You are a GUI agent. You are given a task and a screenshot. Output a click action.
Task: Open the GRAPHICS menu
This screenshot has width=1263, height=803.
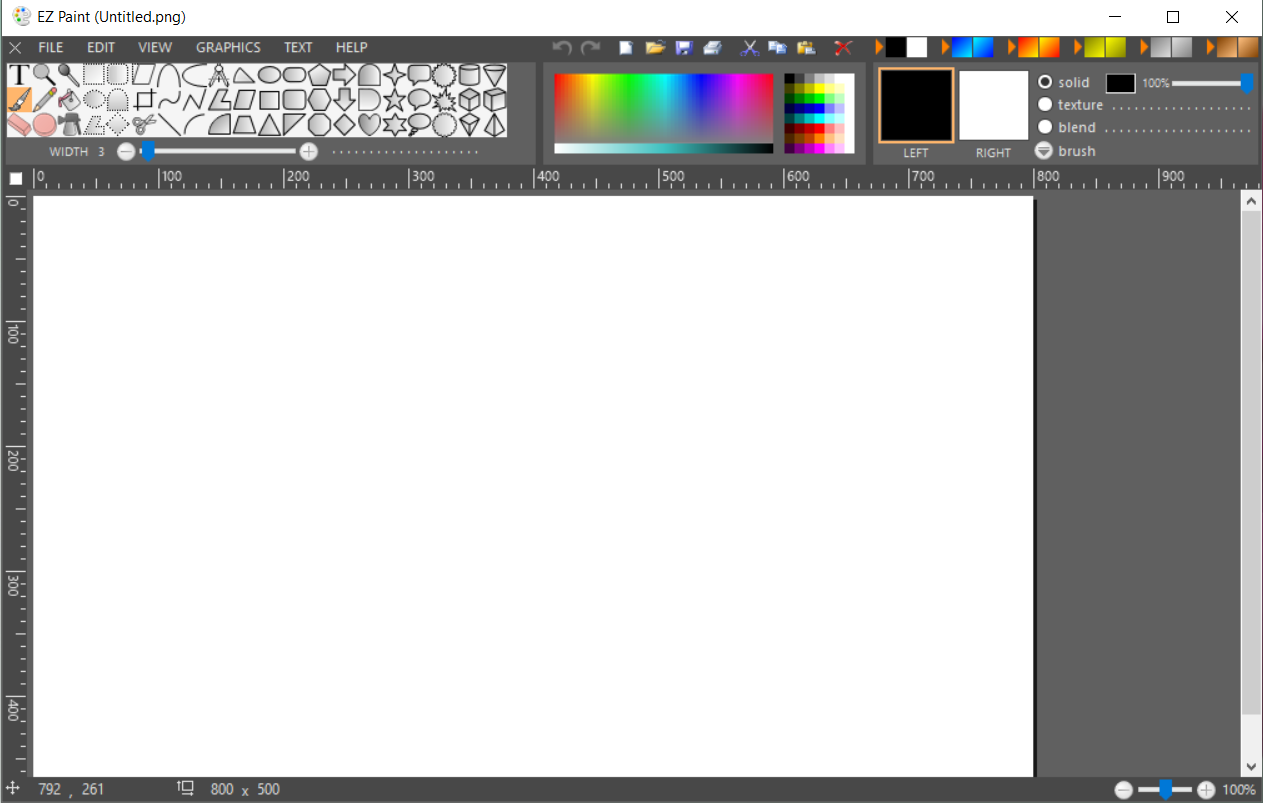point(228,47)
